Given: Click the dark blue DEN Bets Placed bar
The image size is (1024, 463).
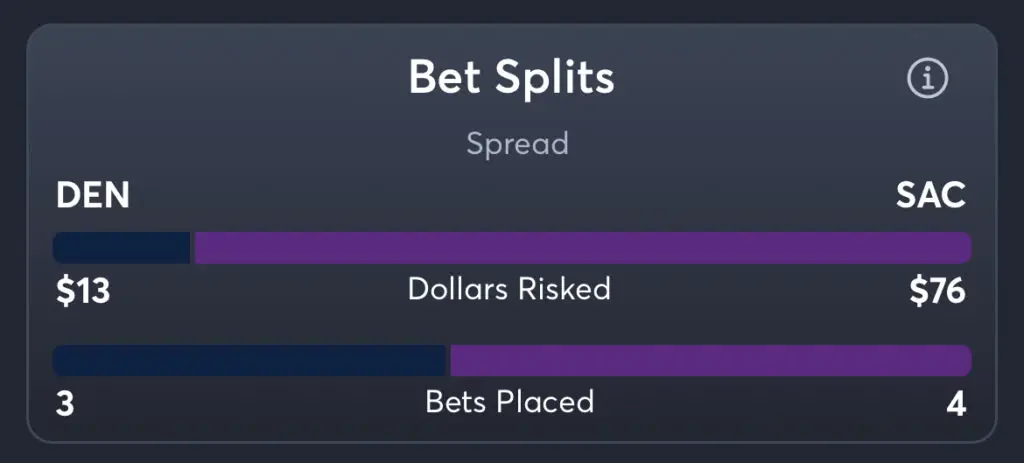Looking at the screenshot, I should click(x=249, y=360).
